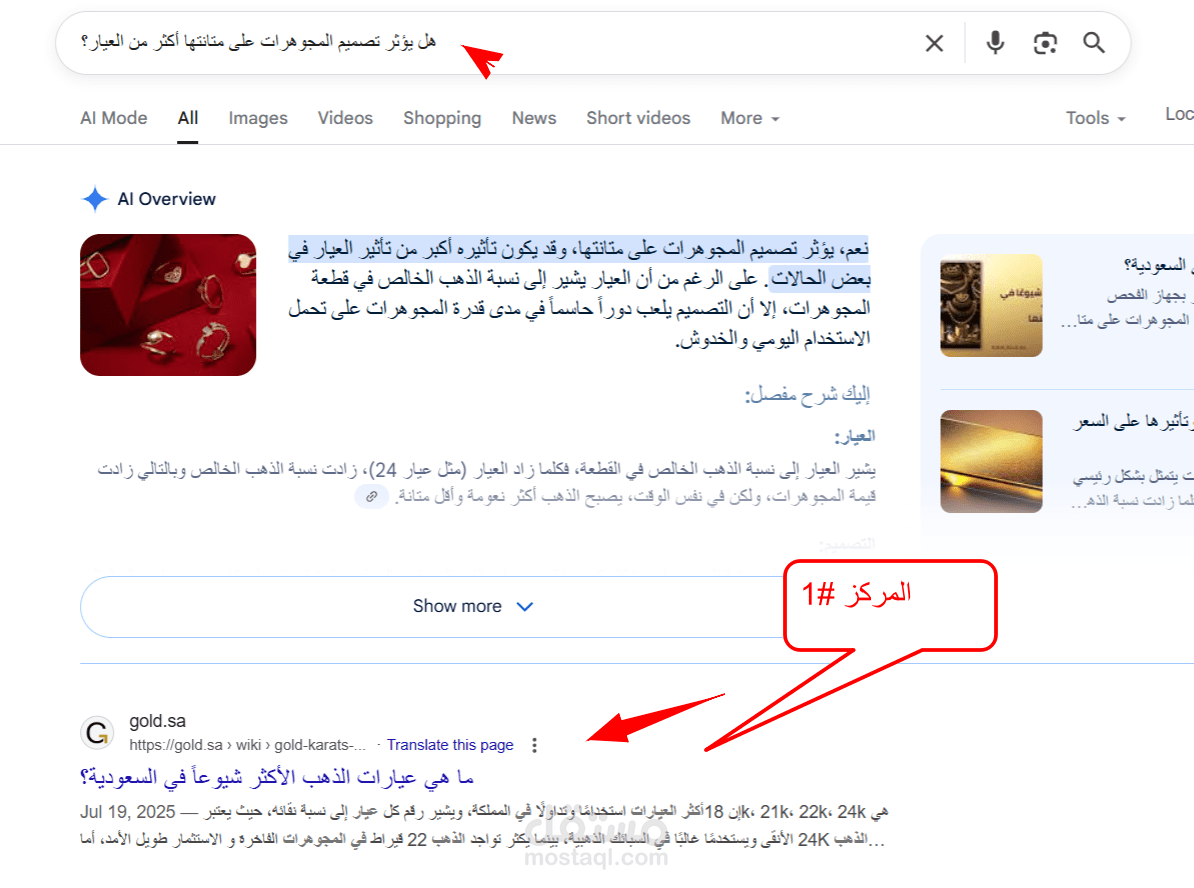Expand AI Overview with Show more
The width and height of the screenshot is (1194, 888).
pos(472,606)
